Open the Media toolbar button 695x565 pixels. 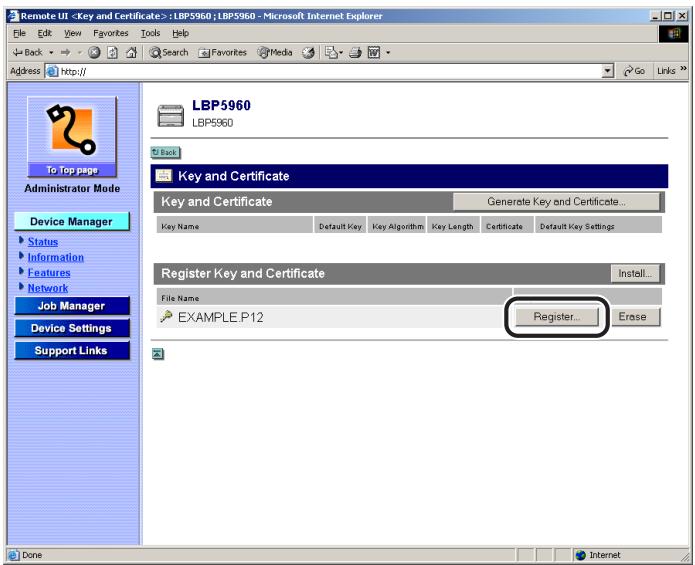tap(275, 53)
